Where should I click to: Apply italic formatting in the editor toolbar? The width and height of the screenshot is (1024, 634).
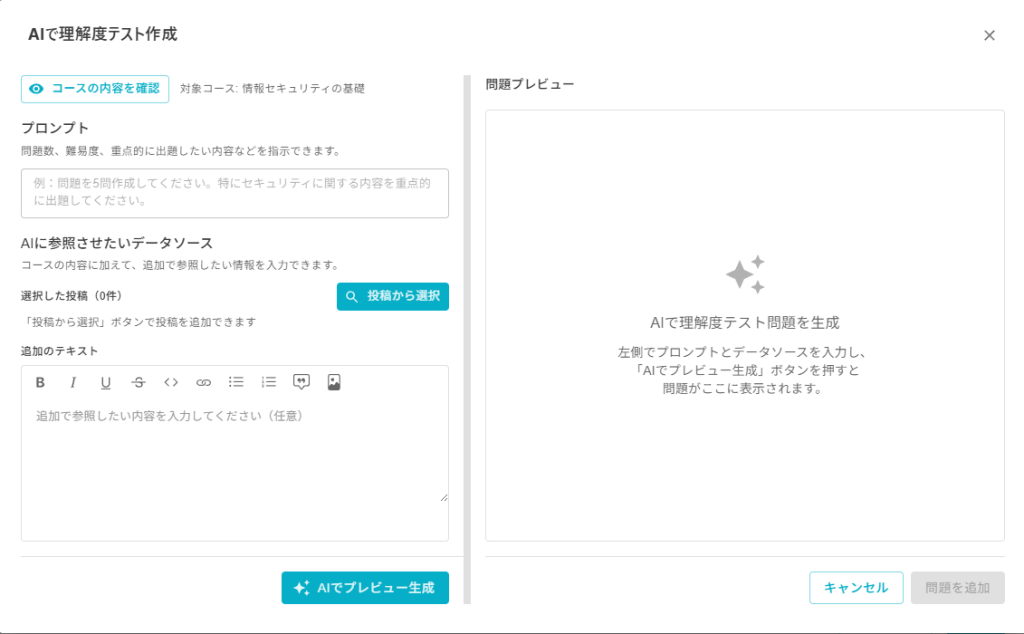[73, 382]
